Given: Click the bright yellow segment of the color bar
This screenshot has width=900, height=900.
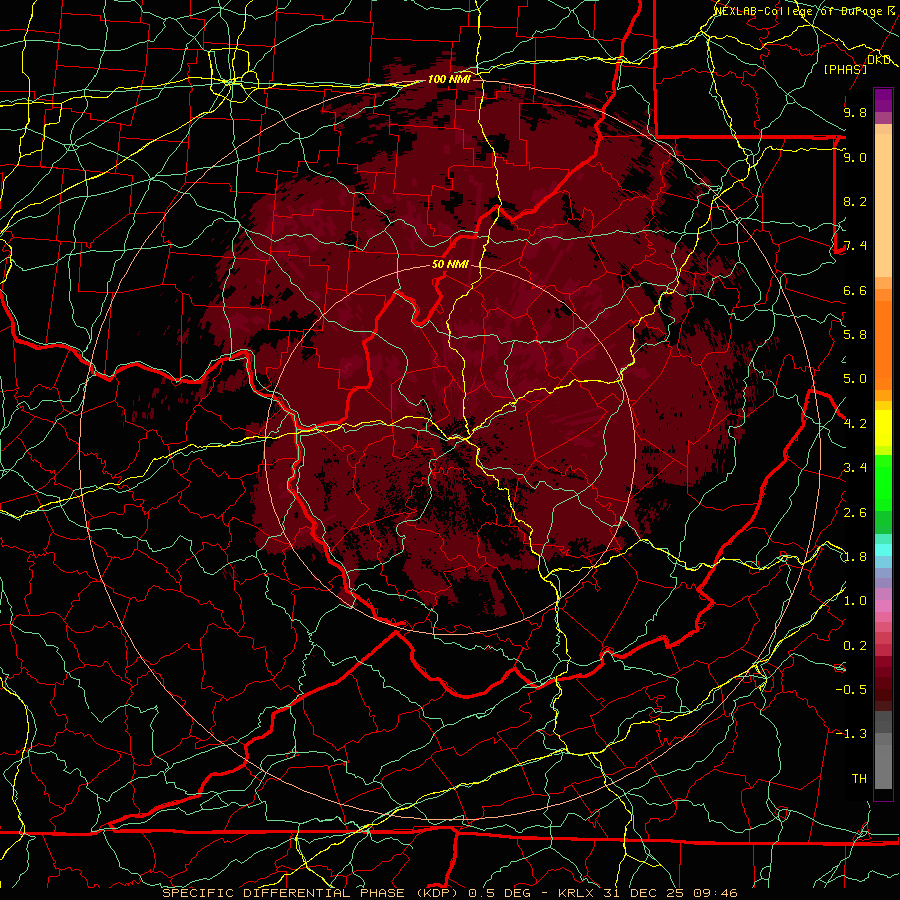Looking at the screenshot, I should pos(883,428).
